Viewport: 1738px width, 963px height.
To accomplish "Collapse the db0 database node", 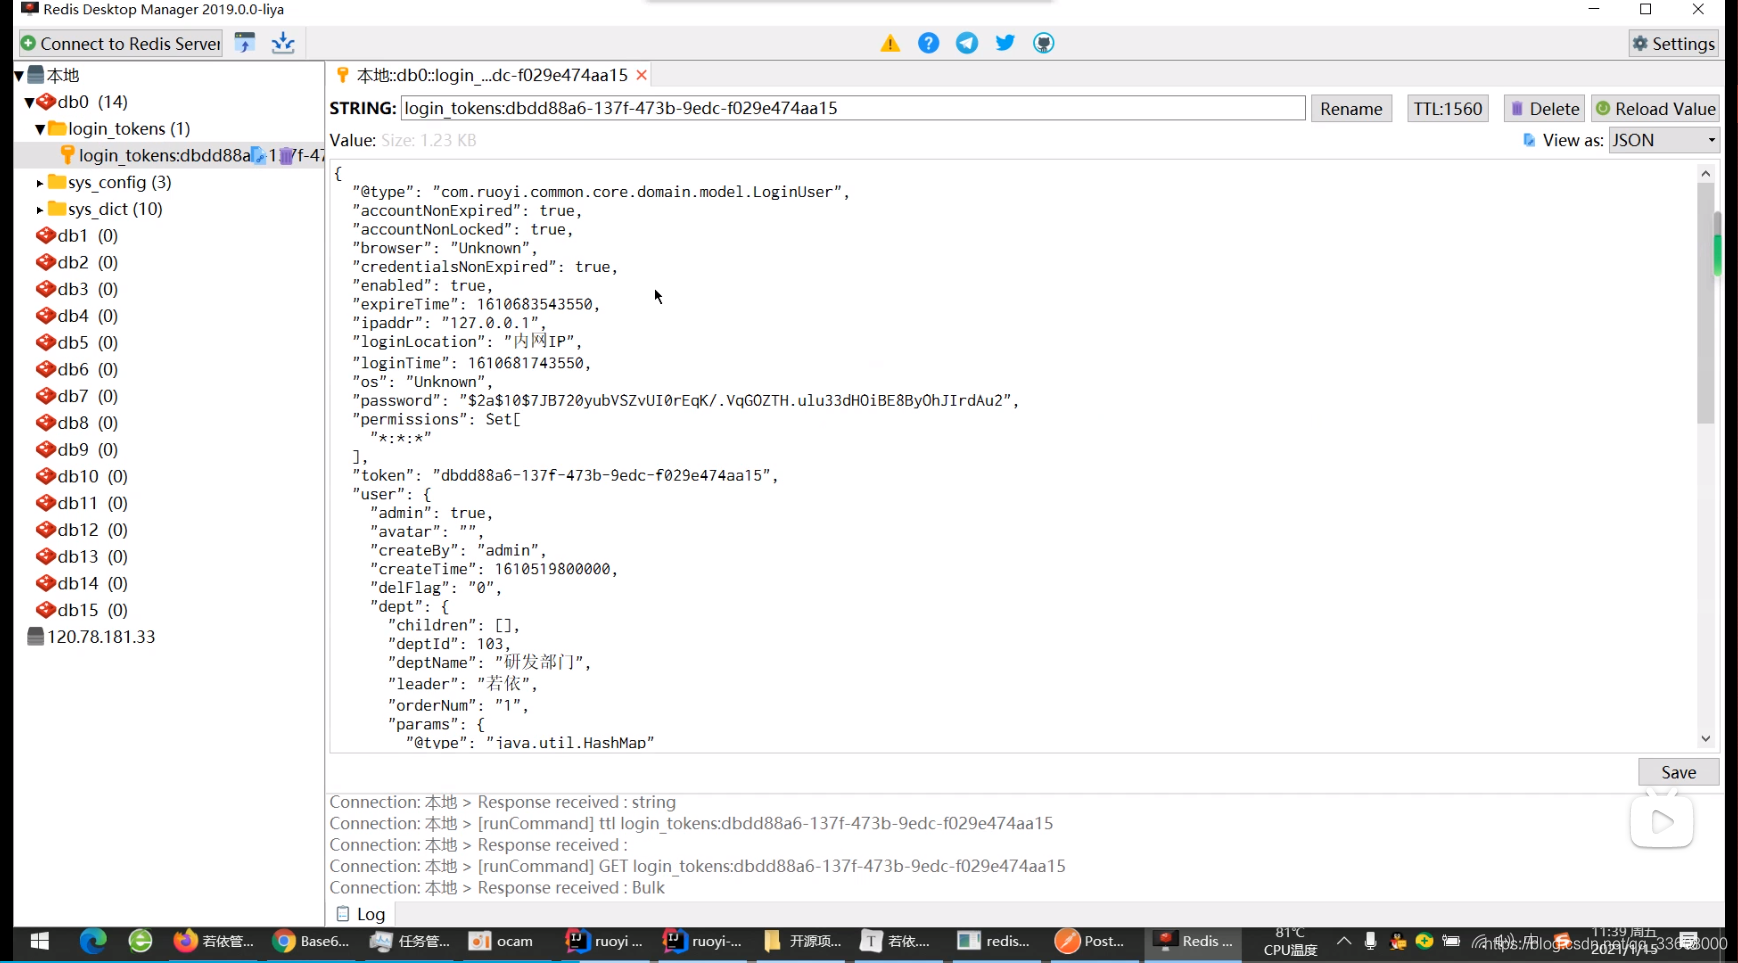I will pyautogui.click(x=30, y=102).
